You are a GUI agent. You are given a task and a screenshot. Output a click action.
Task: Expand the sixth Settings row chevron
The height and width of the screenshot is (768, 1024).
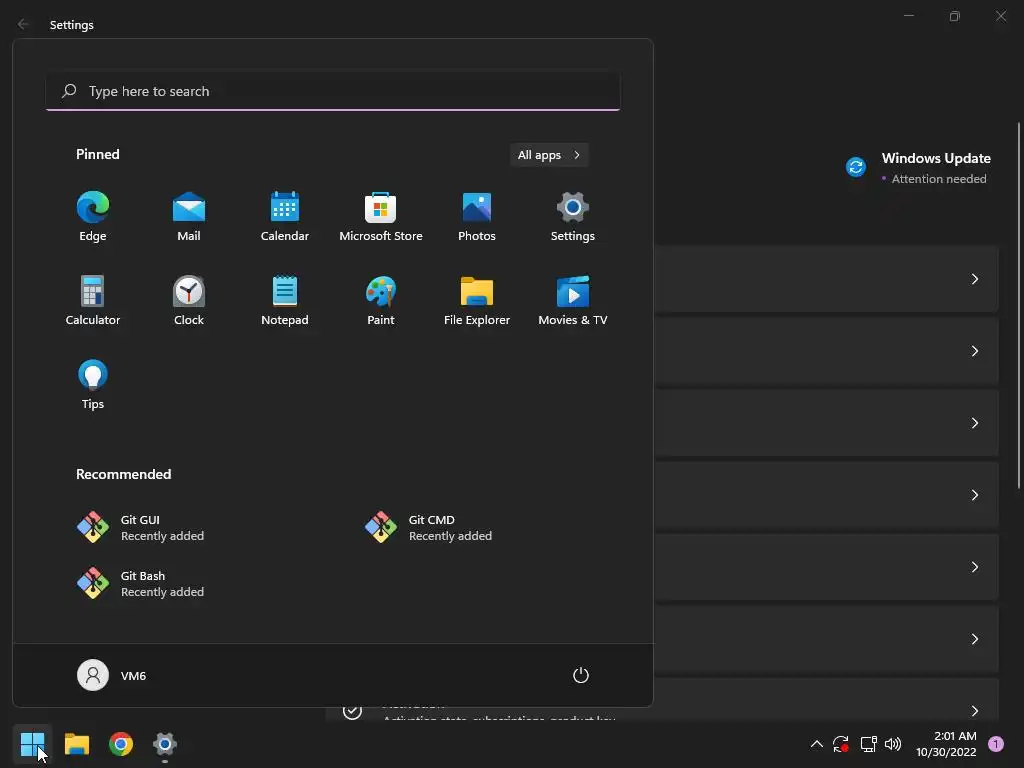point(974,639)
